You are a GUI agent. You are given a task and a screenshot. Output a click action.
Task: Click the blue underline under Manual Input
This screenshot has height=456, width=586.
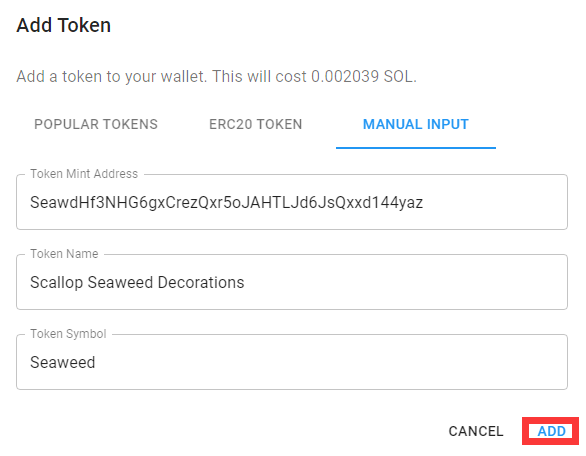point(416,148)
